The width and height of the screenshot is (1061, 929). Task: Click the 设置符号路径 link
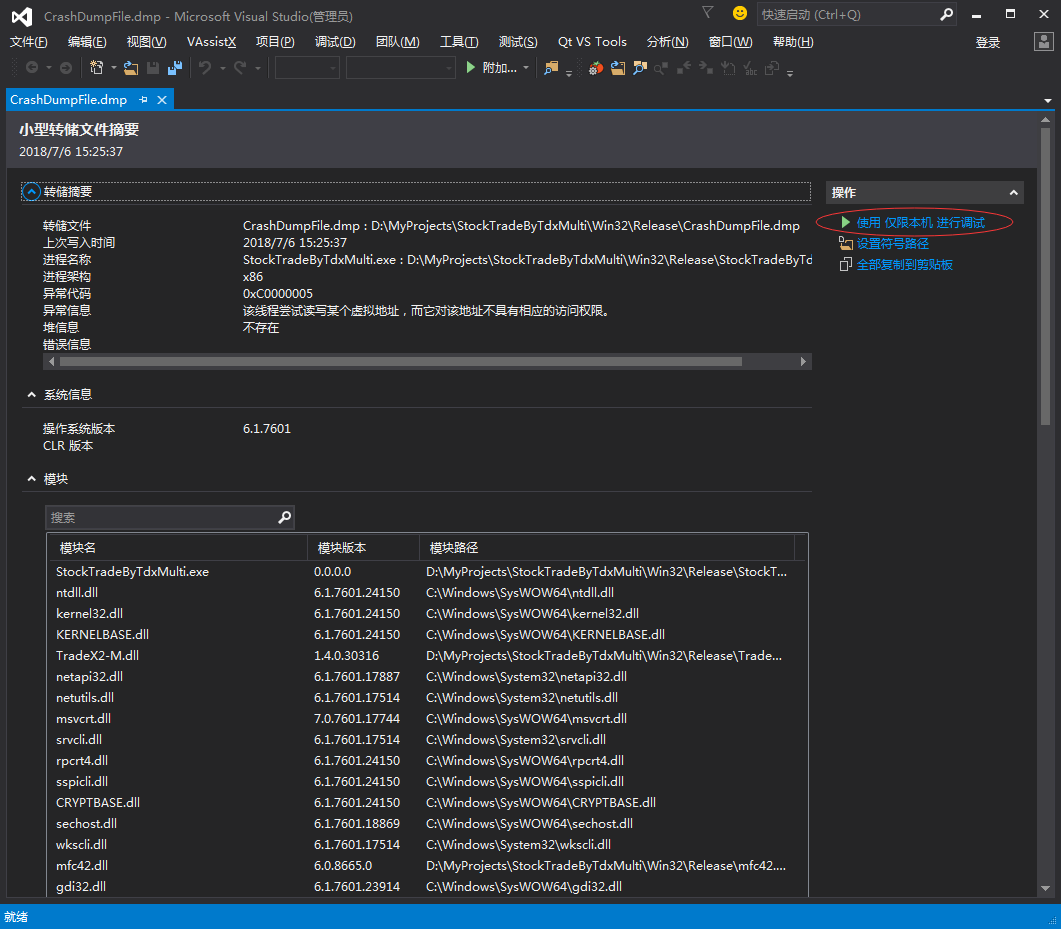pos(893,244)
